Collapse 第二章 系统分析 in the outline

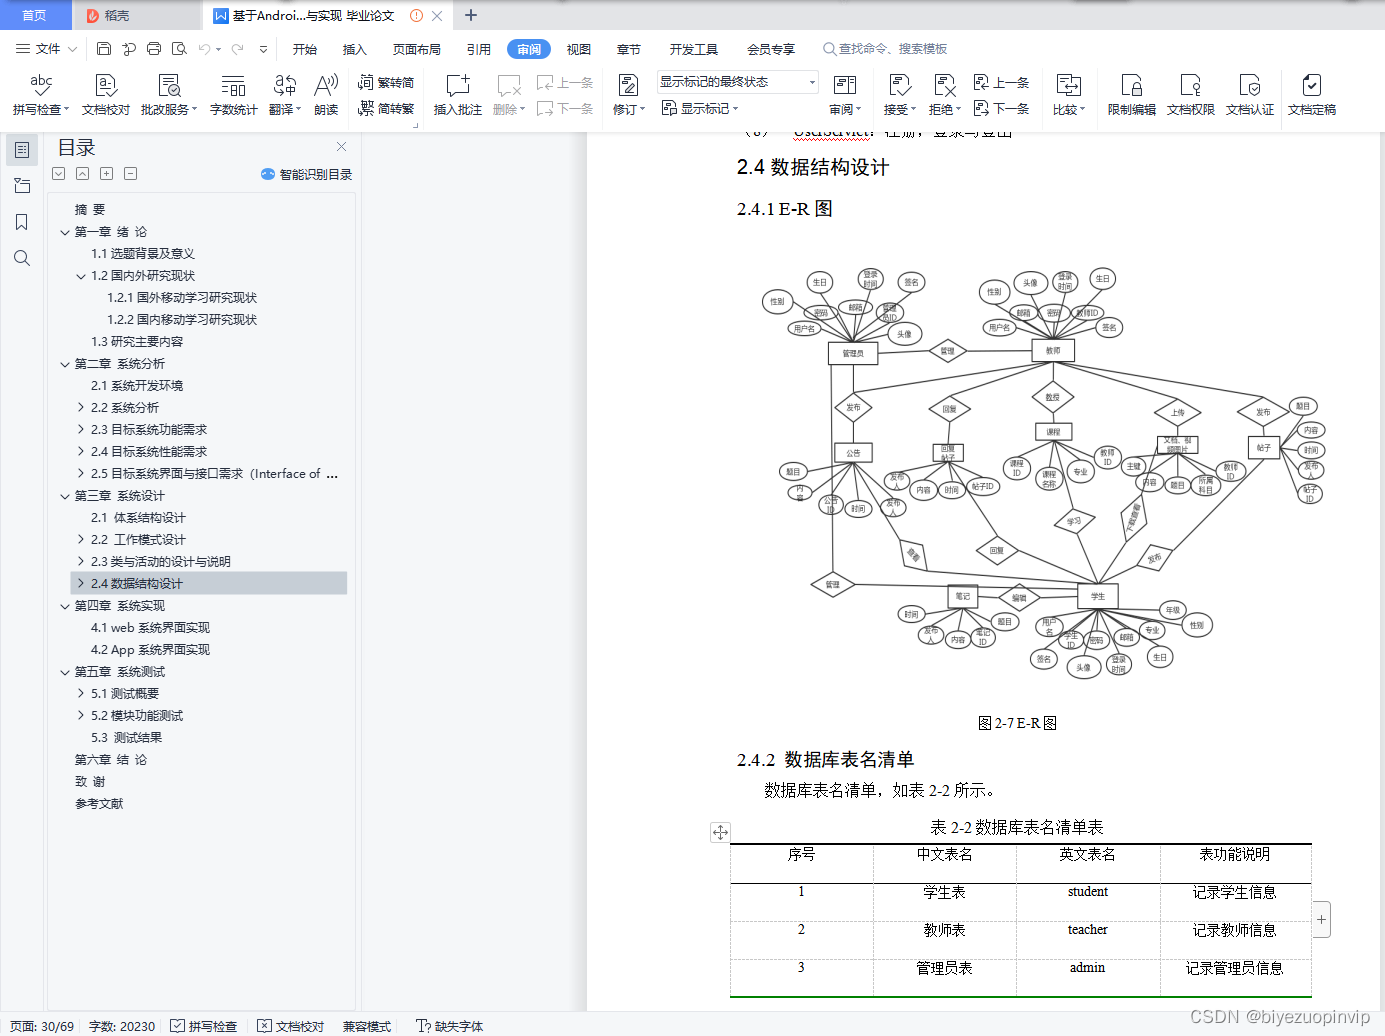click(x=64, y=363)
